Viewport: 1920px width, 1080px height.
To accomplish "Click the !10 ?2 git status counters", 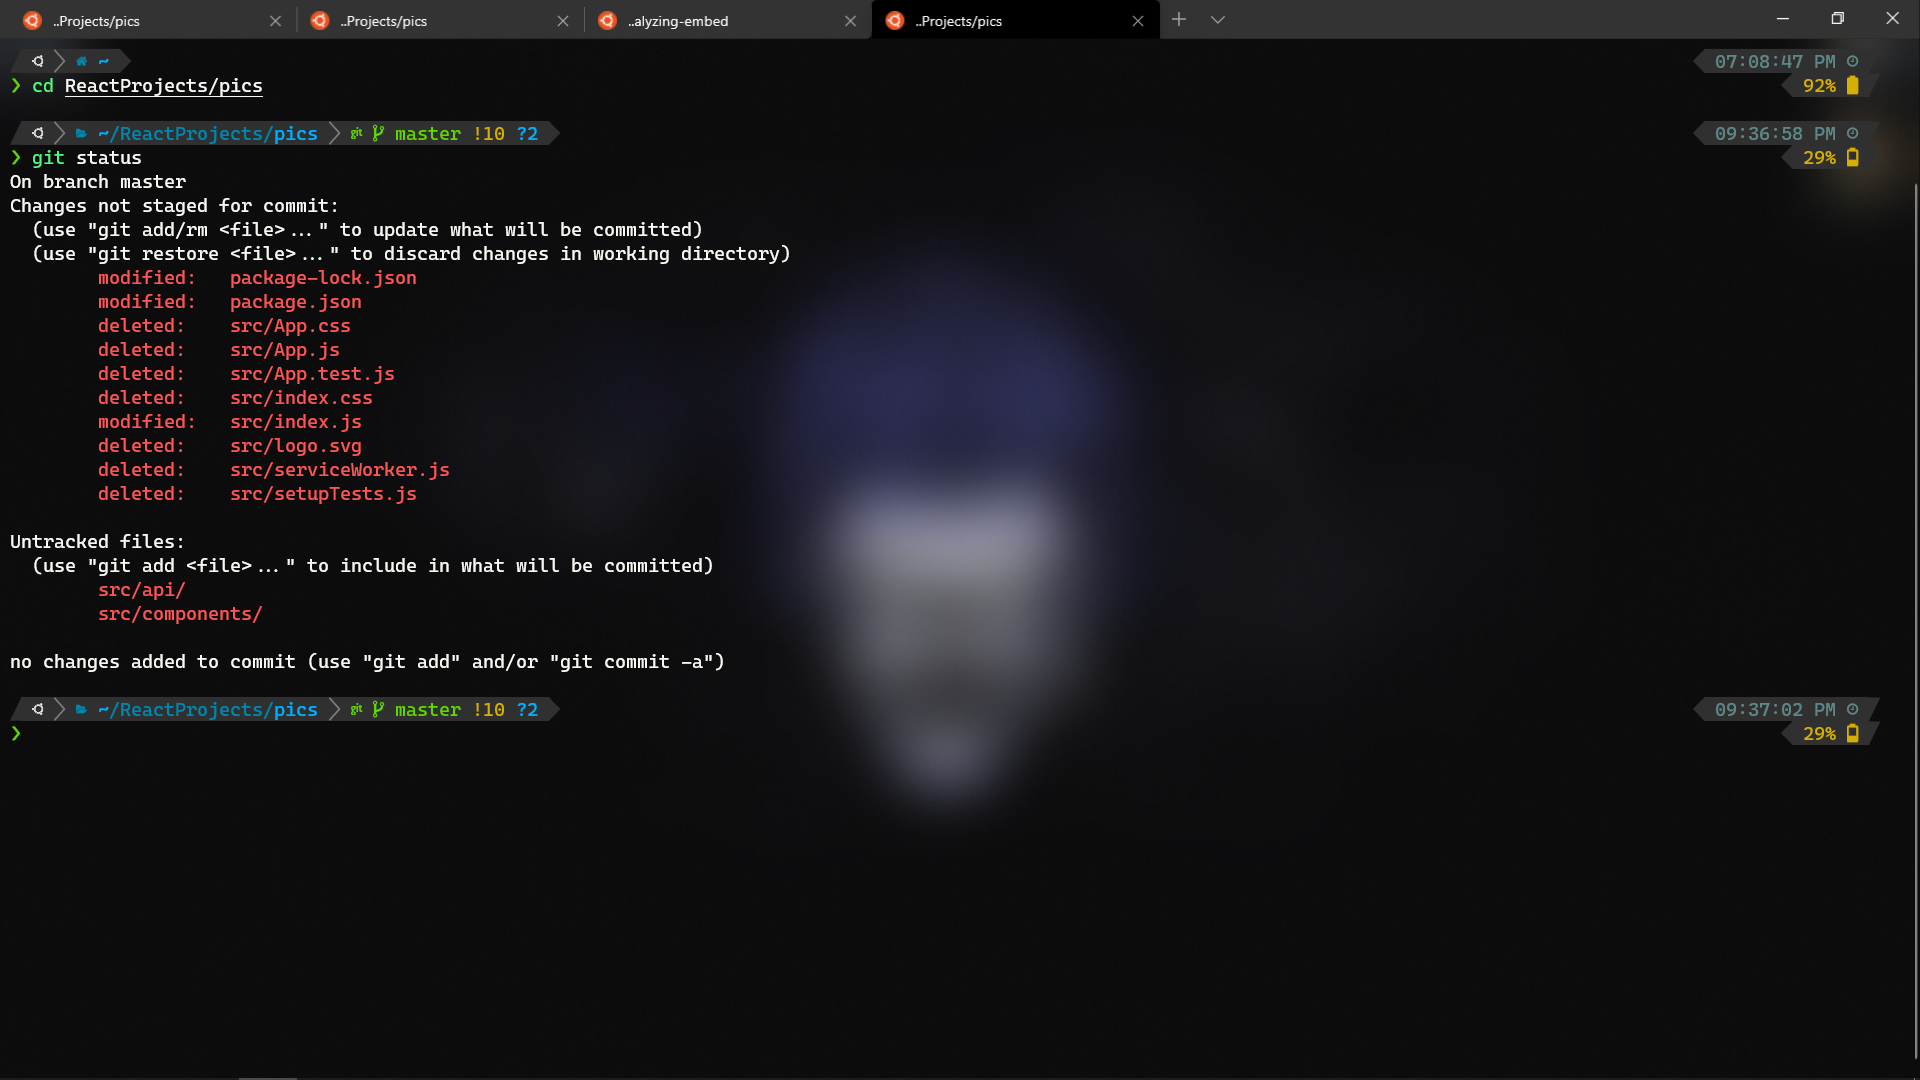I will tap(505, 133).
